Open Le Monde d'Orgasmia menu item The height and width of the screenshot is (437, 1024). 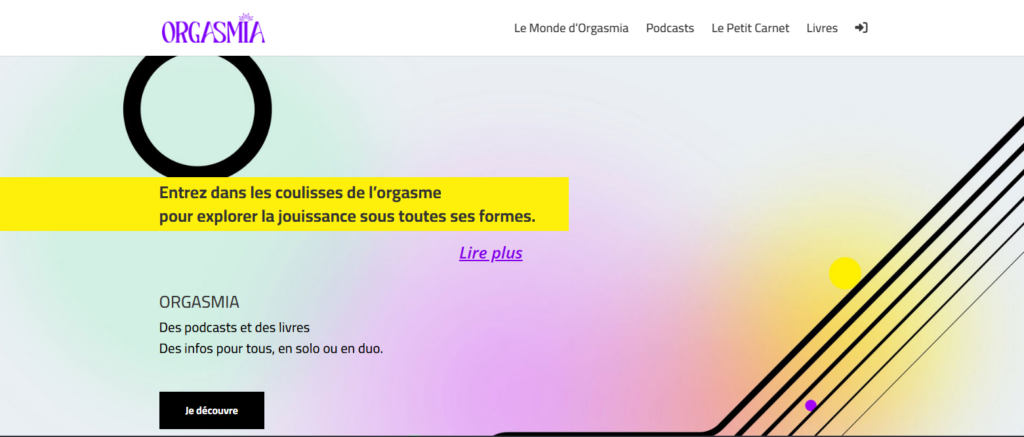[571, 28]
